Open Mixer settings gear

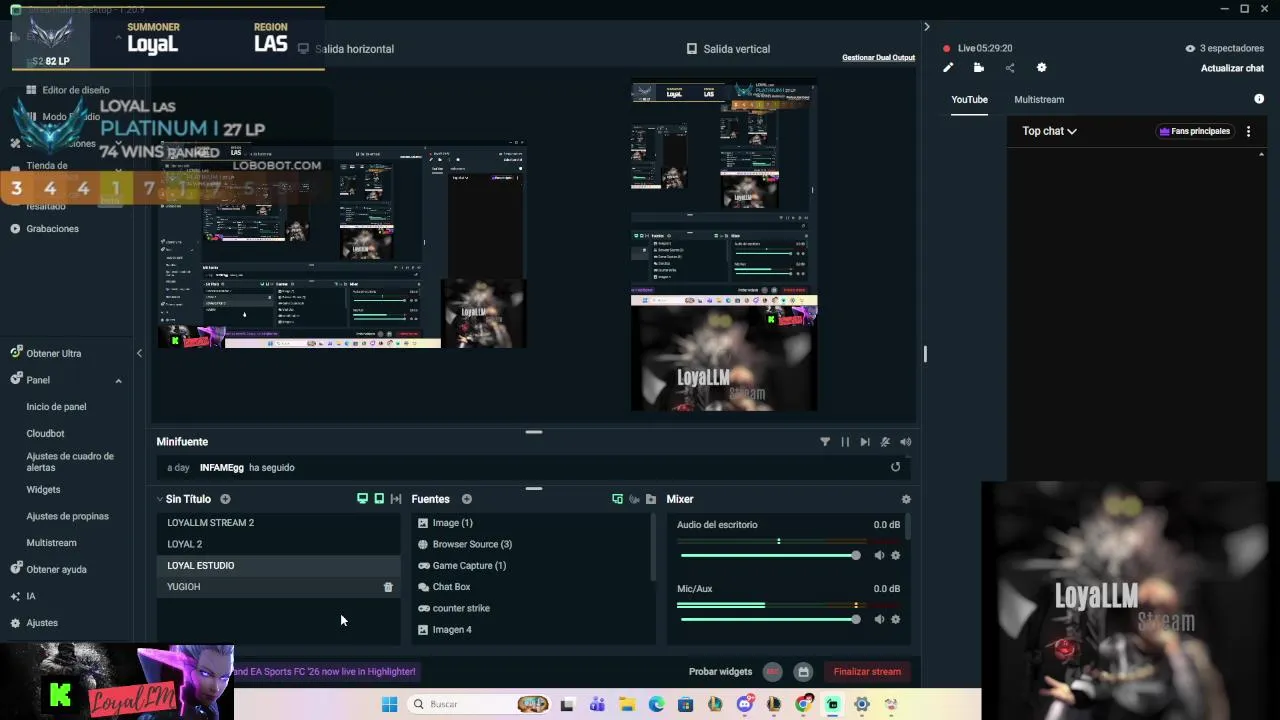pos(906,499)
